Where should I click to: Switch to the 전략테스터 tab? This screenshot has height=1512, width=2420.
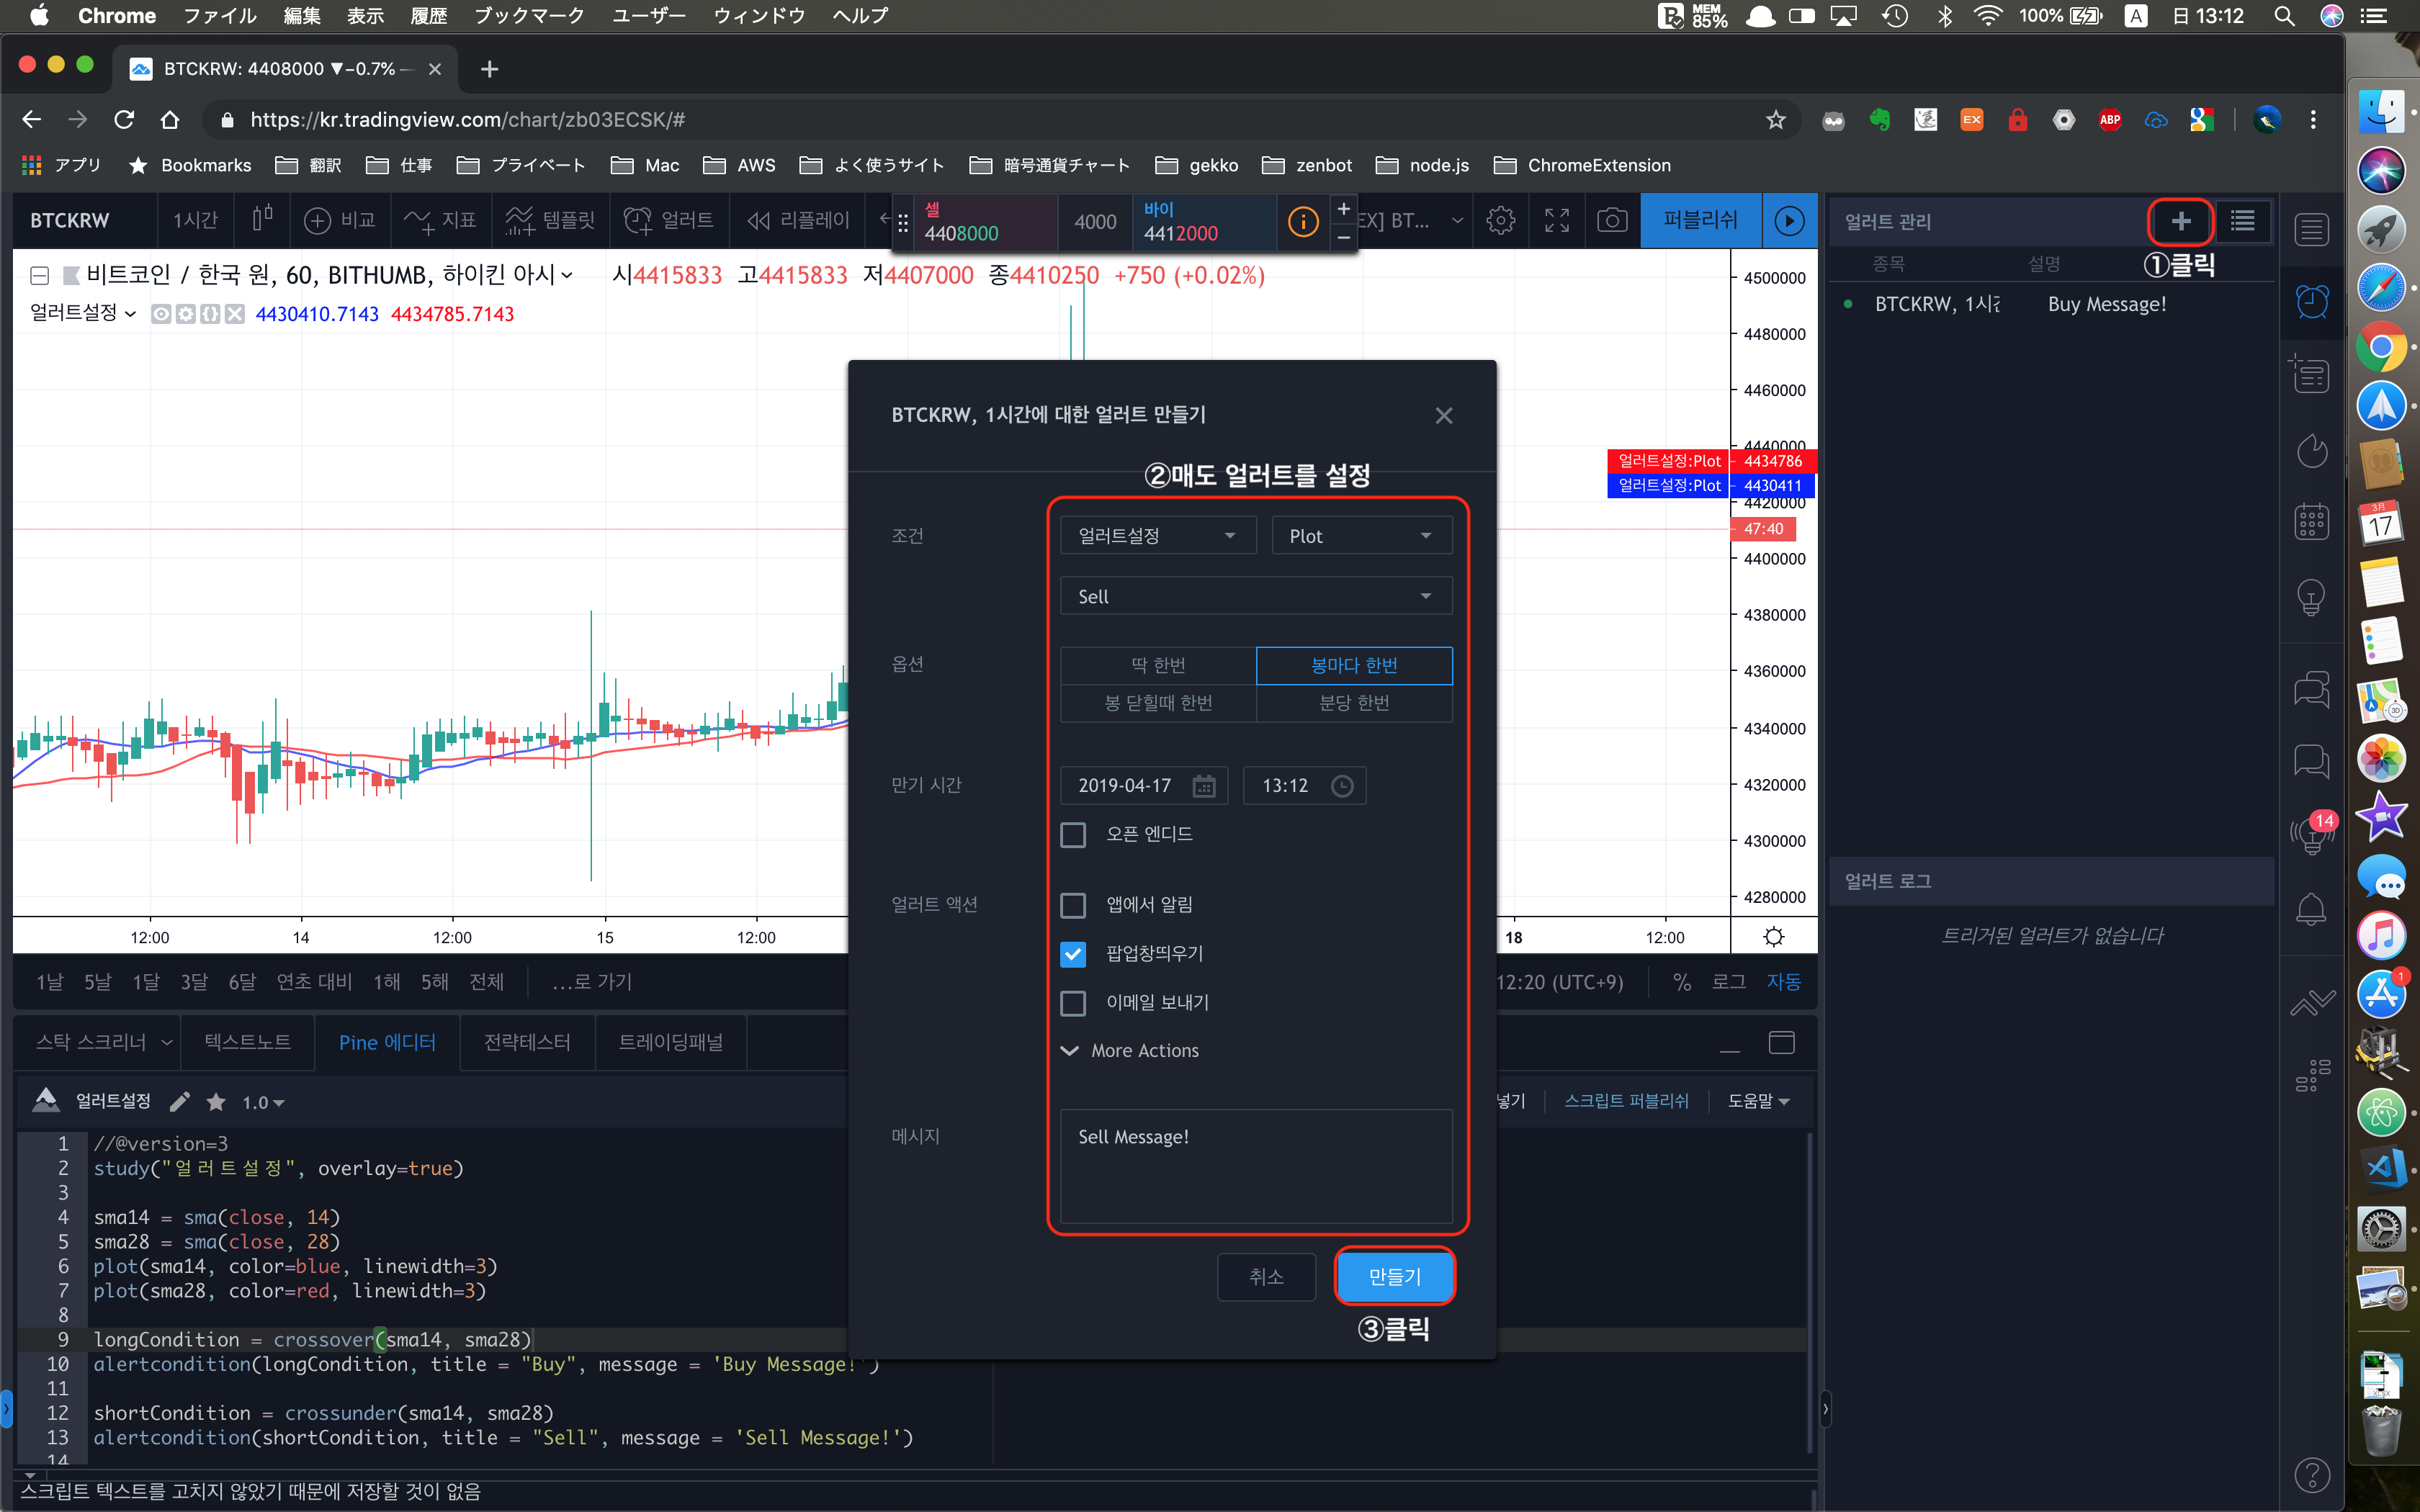click(527, 1042)
